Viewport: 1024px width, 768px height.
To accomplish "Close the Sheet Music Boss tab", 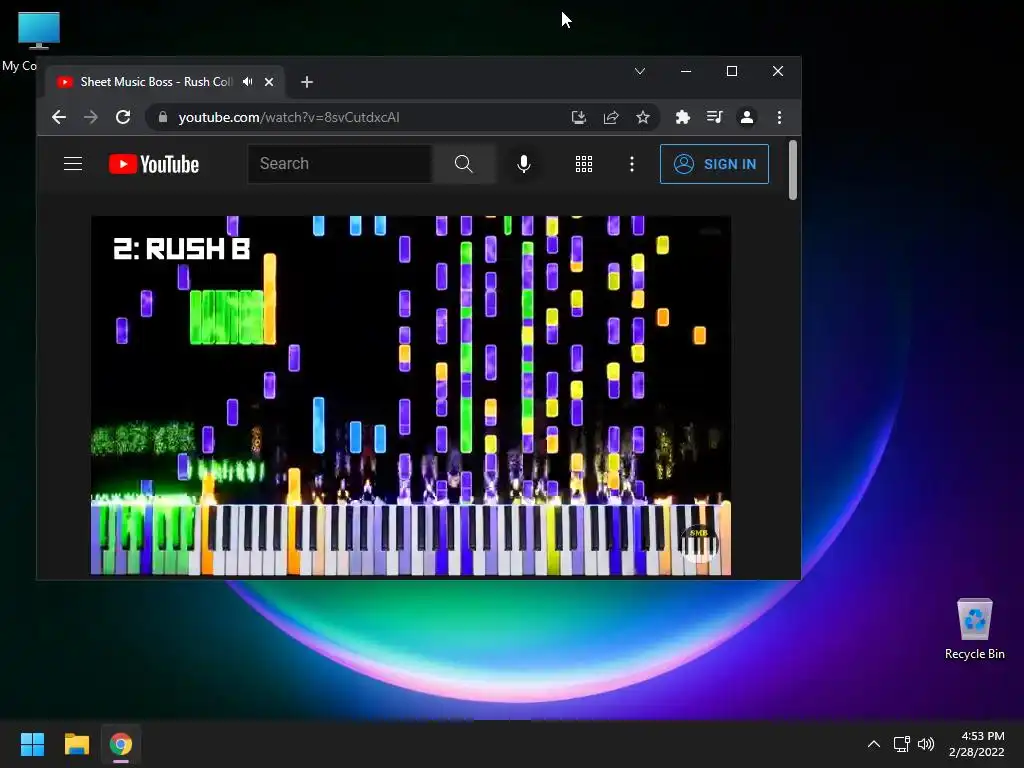I will pos(269,82).
